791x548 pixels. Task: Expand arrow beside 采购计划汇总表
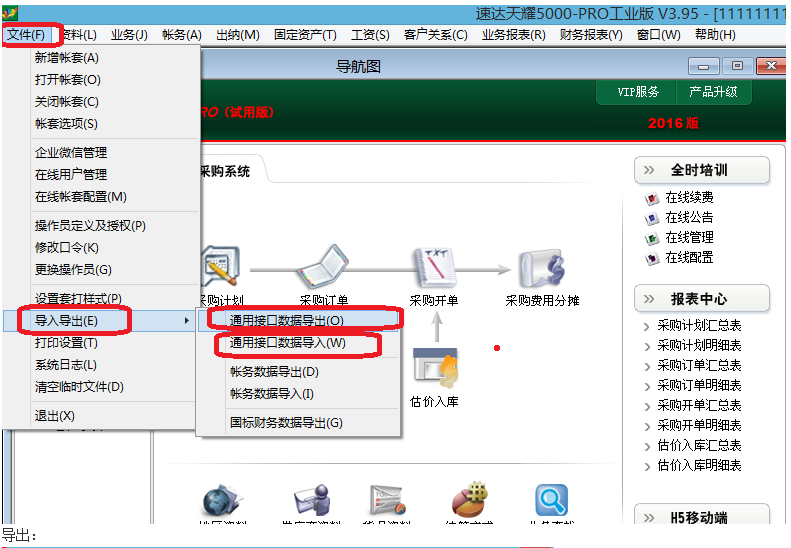[647, 326]
